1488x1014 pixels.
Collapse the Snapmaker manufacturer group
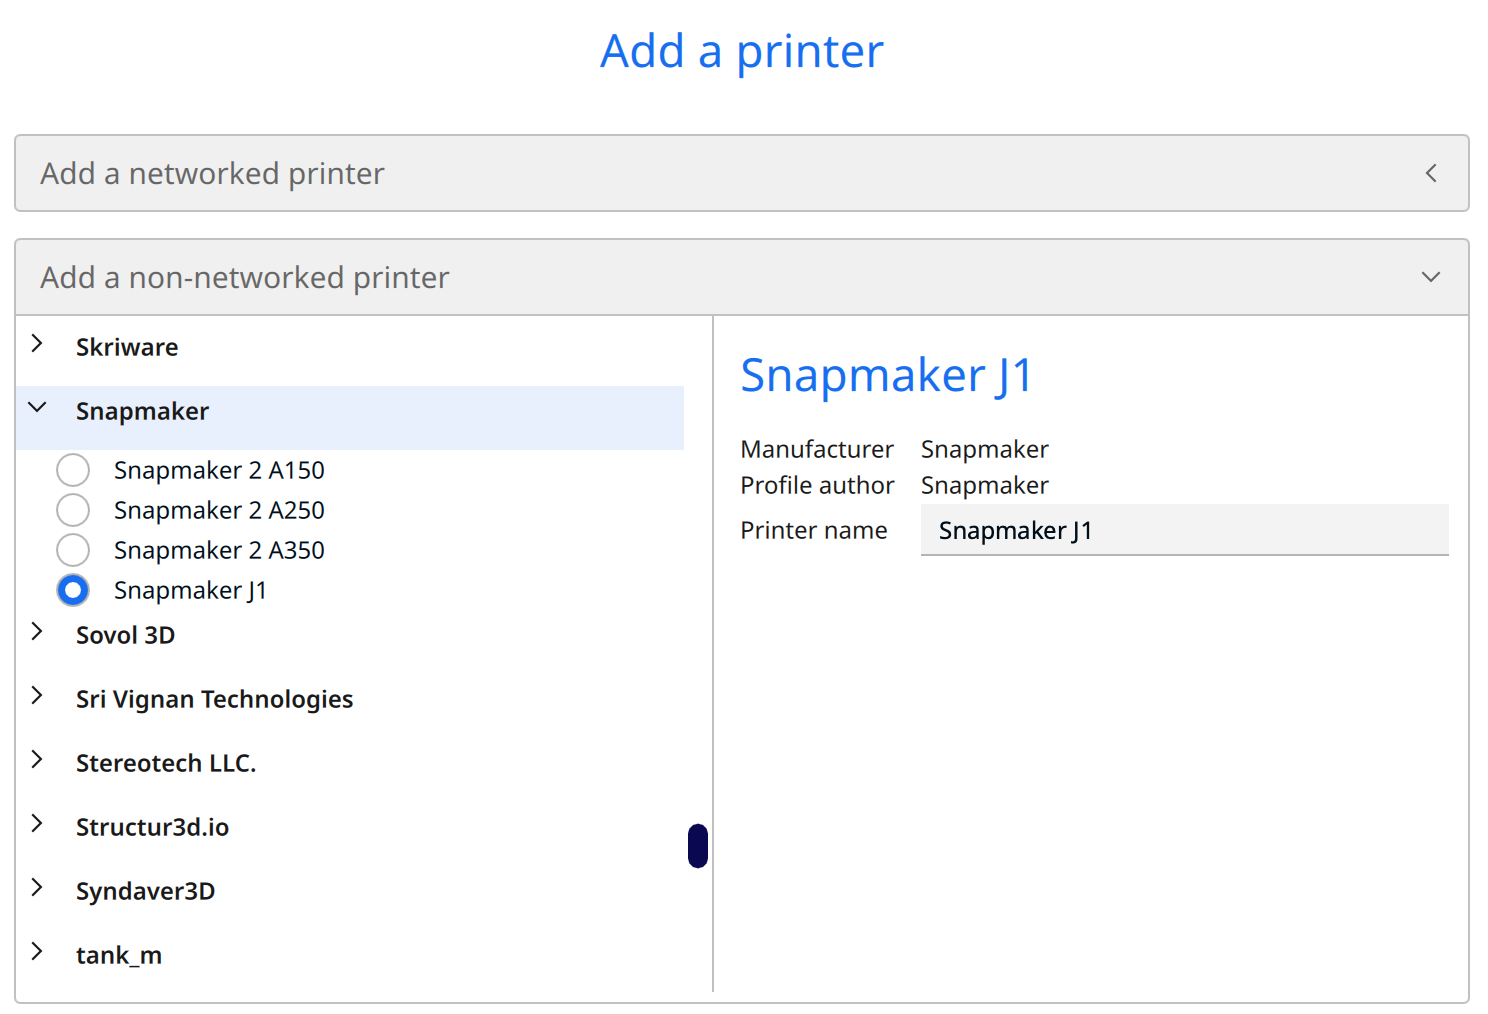37,408
